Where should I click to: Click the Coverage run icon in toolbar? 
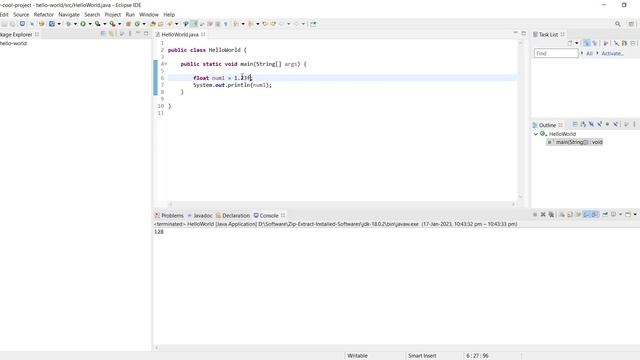pos(98,24)
